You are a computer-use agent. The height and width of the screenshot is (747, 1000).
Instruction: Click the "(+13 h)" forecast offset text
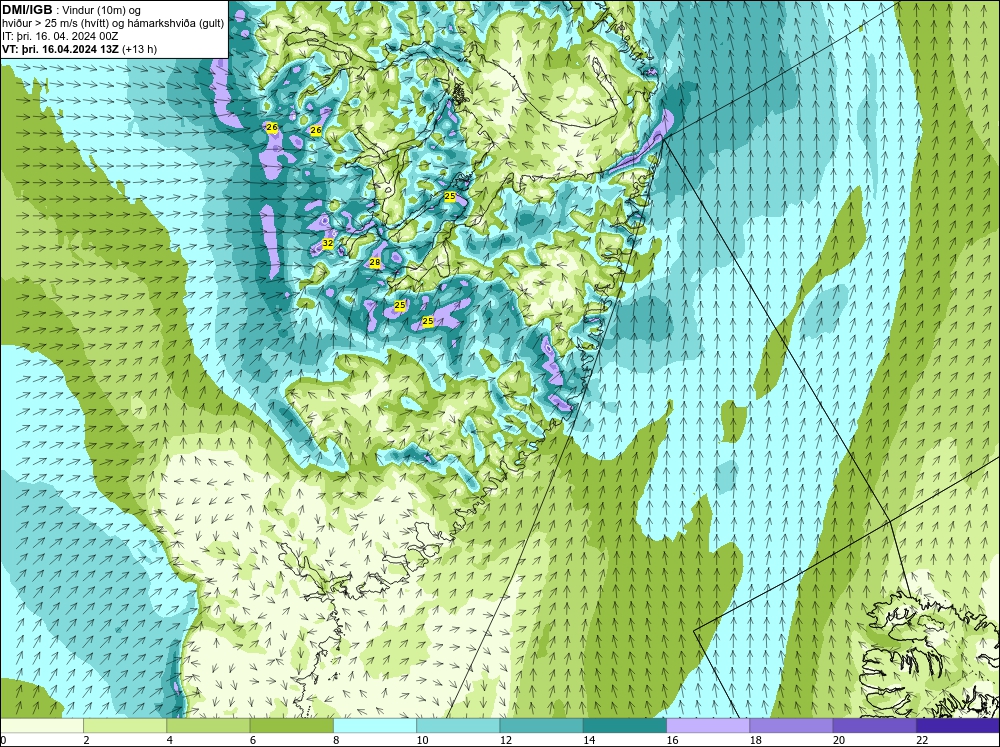coord(138,49)
